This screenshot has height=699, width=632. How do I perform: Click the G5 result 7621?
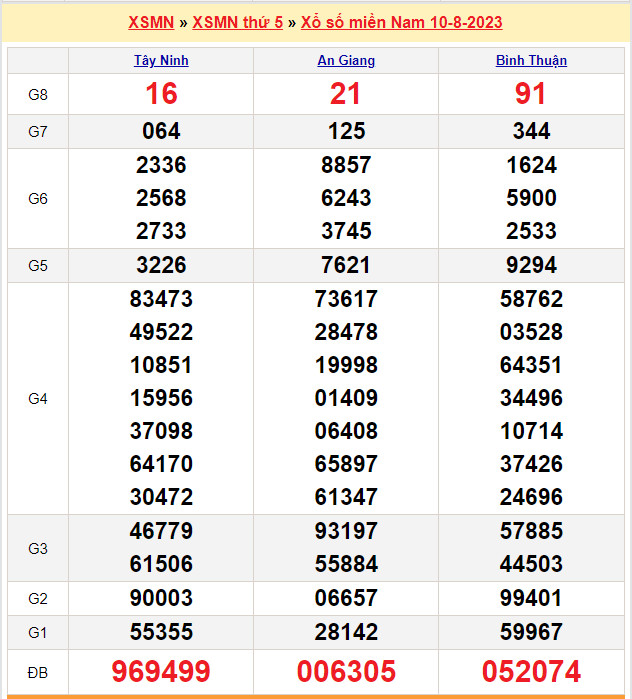point(346,265)
